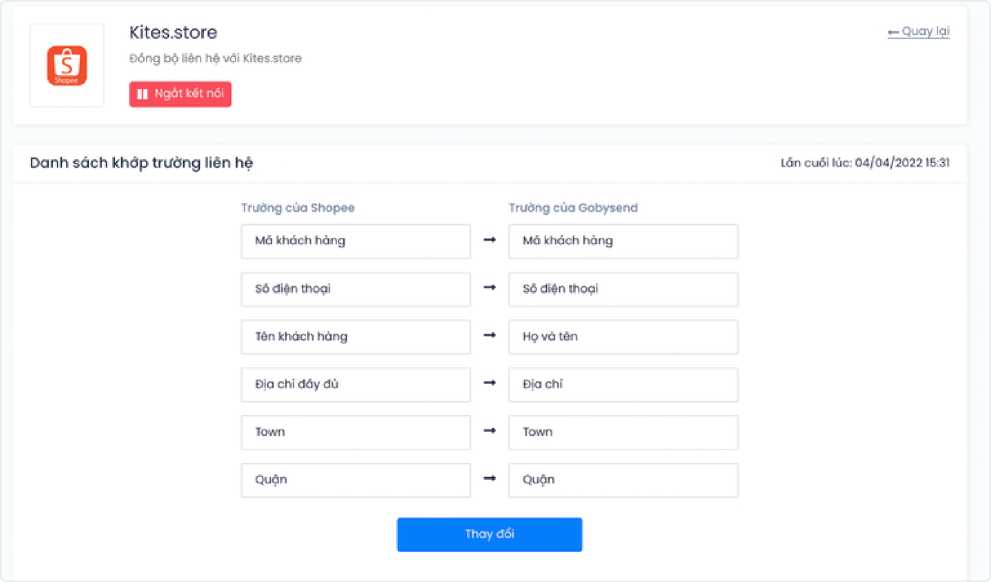This screenshot has width=991, height=582.
Task: Go back via Quay lại link
Action: 918,31
